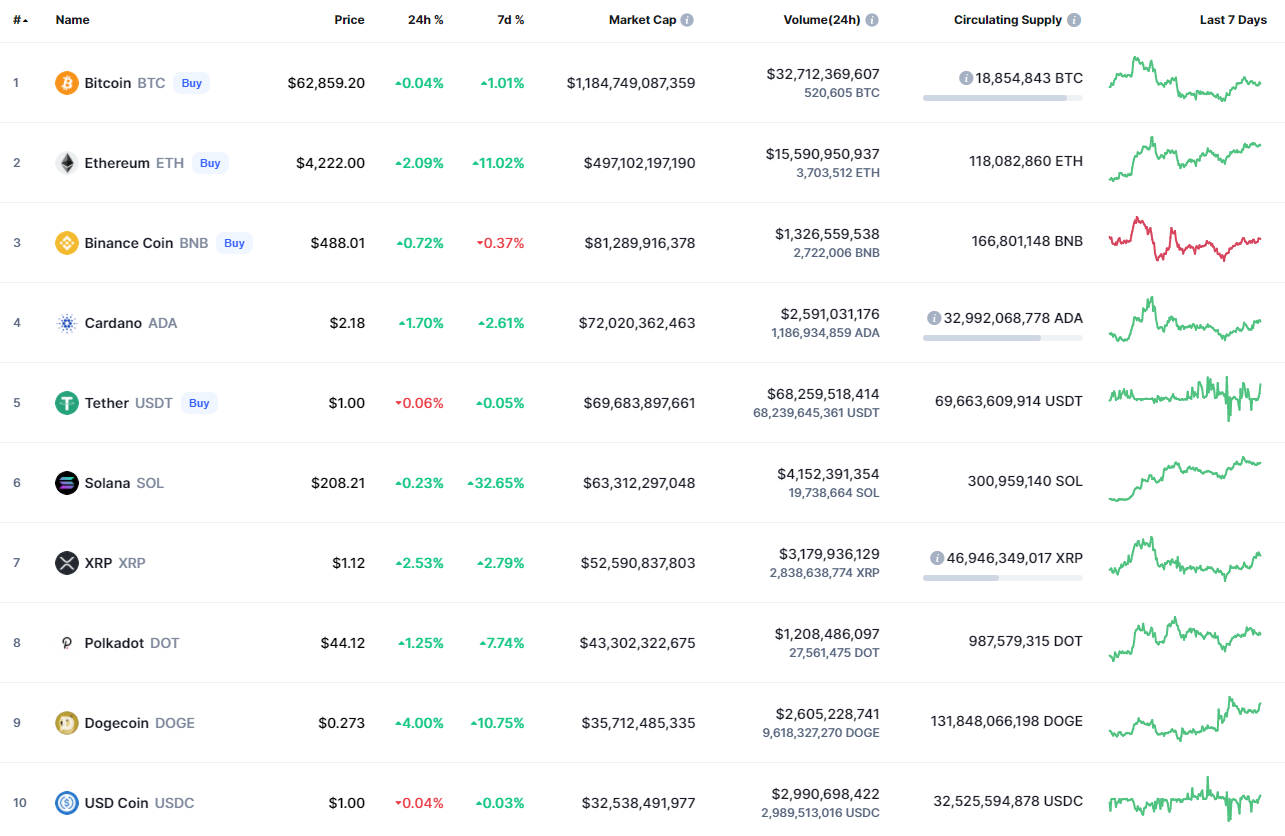Click Dogecoin 24h change 4.00%

pyautogui.click(x=420, y=723)
